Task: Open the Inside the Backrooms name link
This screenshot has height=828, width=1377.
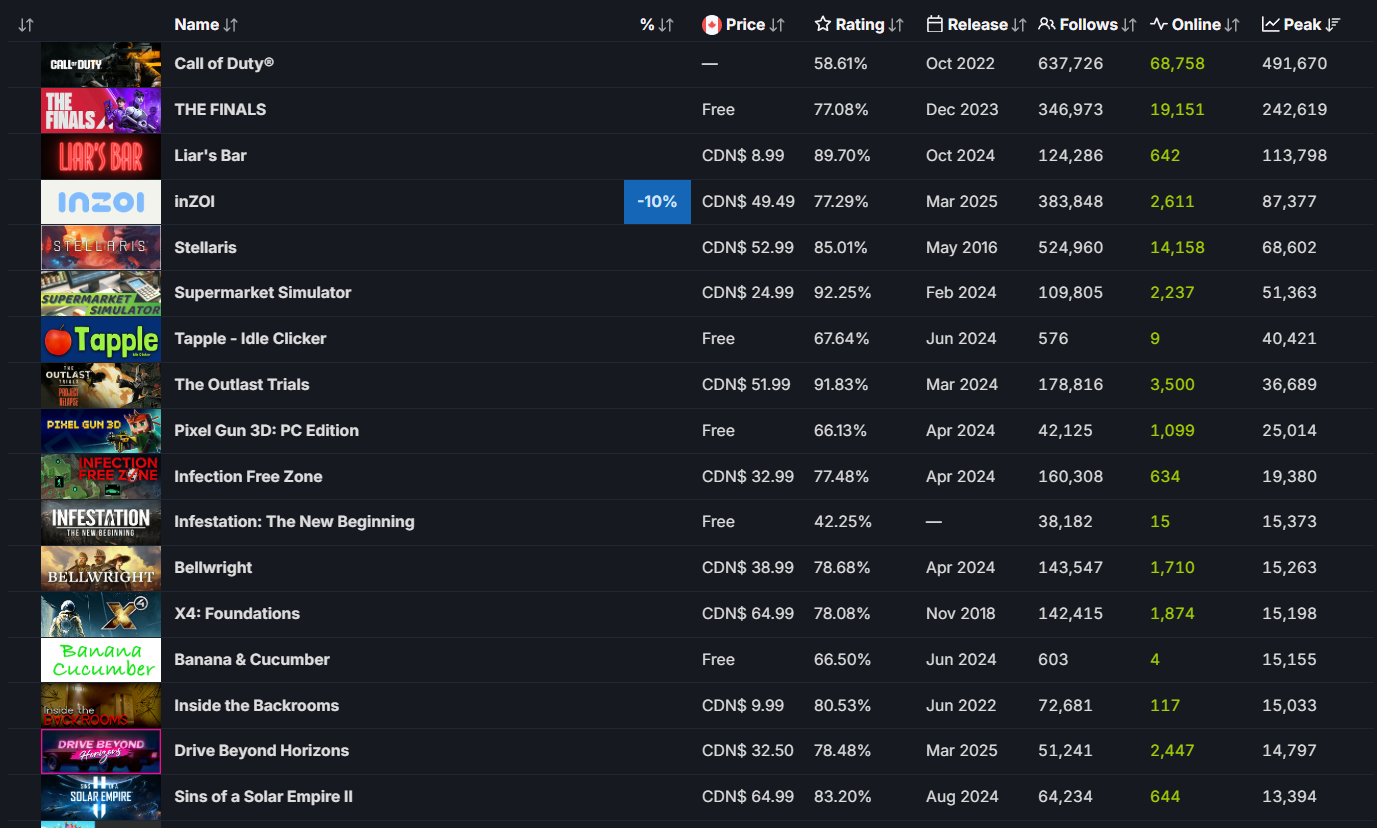Action: (256, 706)
